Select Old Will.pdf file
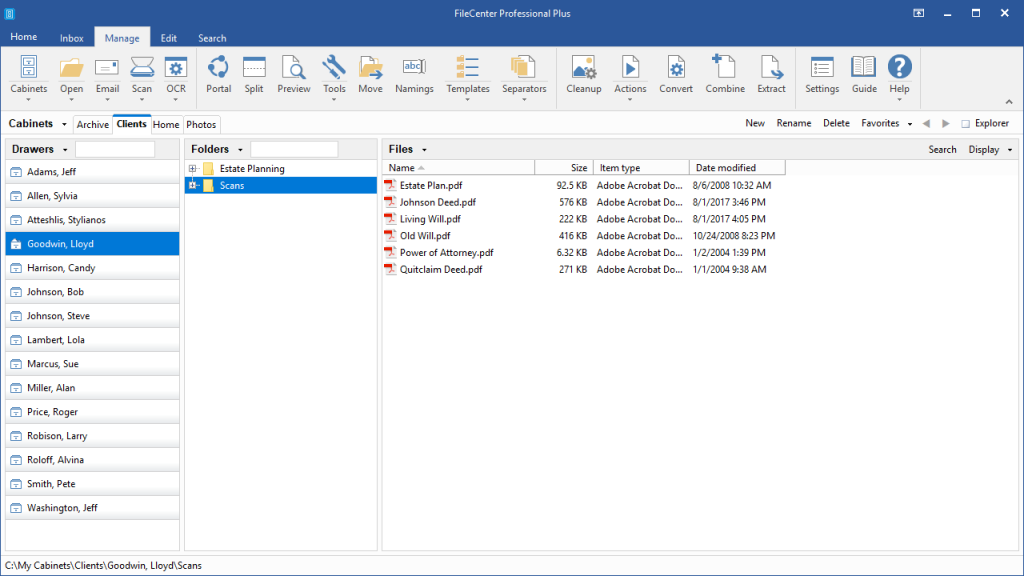The height and width of the screenshot is (576, 1024). [425, 236]
